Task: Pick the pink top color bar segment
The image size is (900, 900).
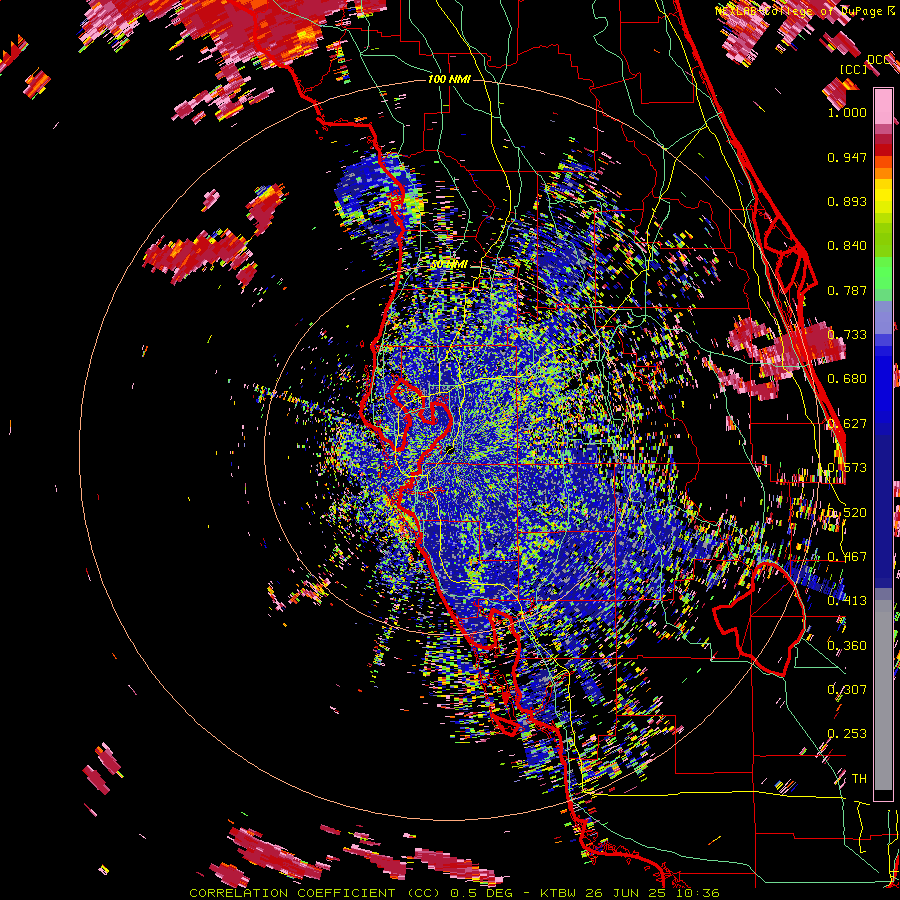Action: pyautogui.click(x=883, y=106)
